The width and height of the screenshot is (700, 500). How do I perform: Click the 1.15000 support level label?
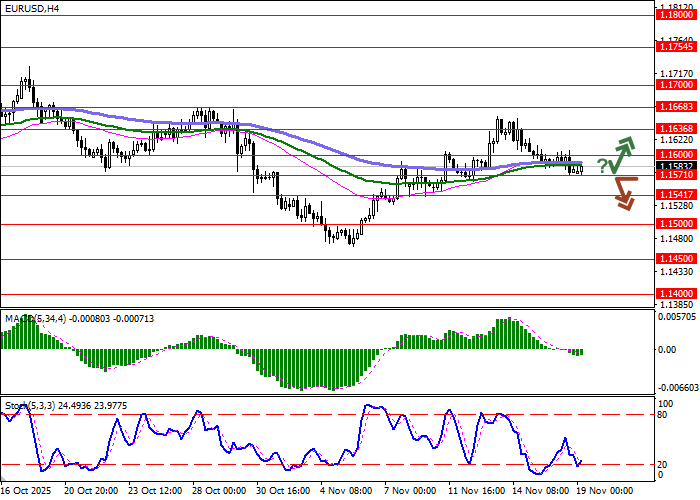coord(676,224)
